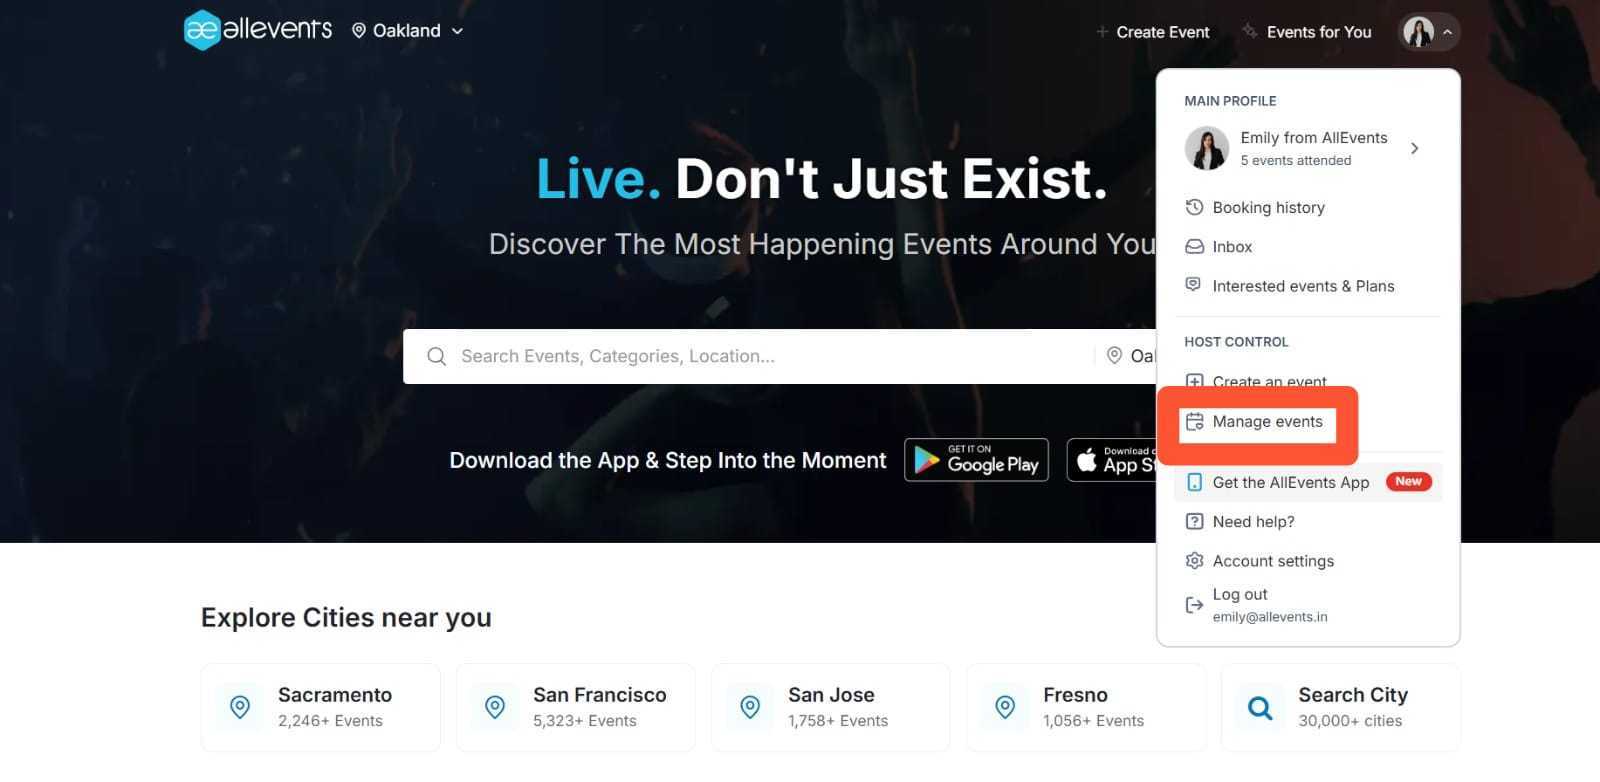The width and height of the screenshot is (1600, 782).
Task: Click the Search City magnifier icon
Action: (1260, 708)
